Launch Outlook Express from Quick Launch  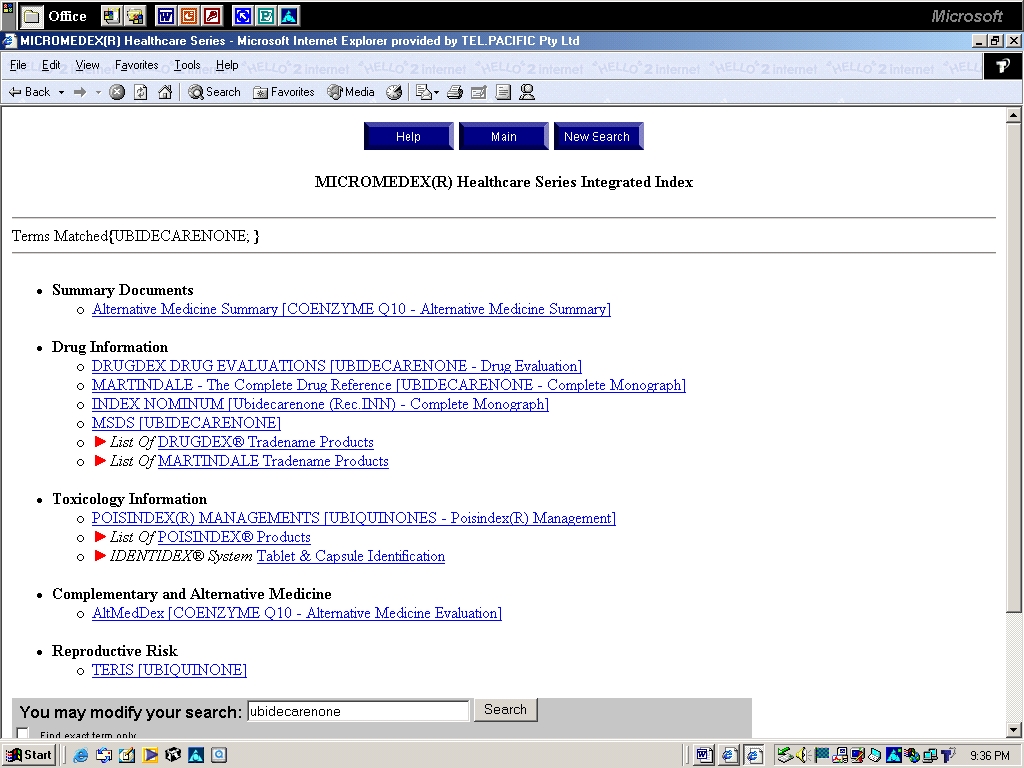(x=103, y=756)
